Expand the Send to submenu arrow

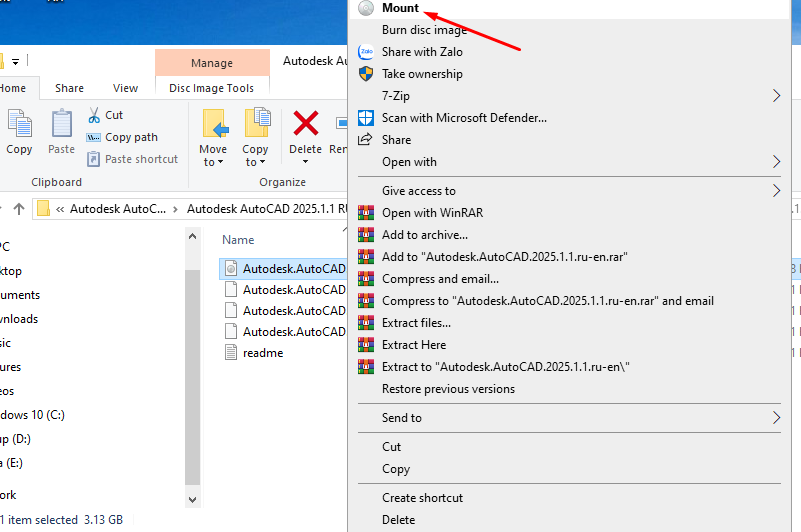point(776,418)
